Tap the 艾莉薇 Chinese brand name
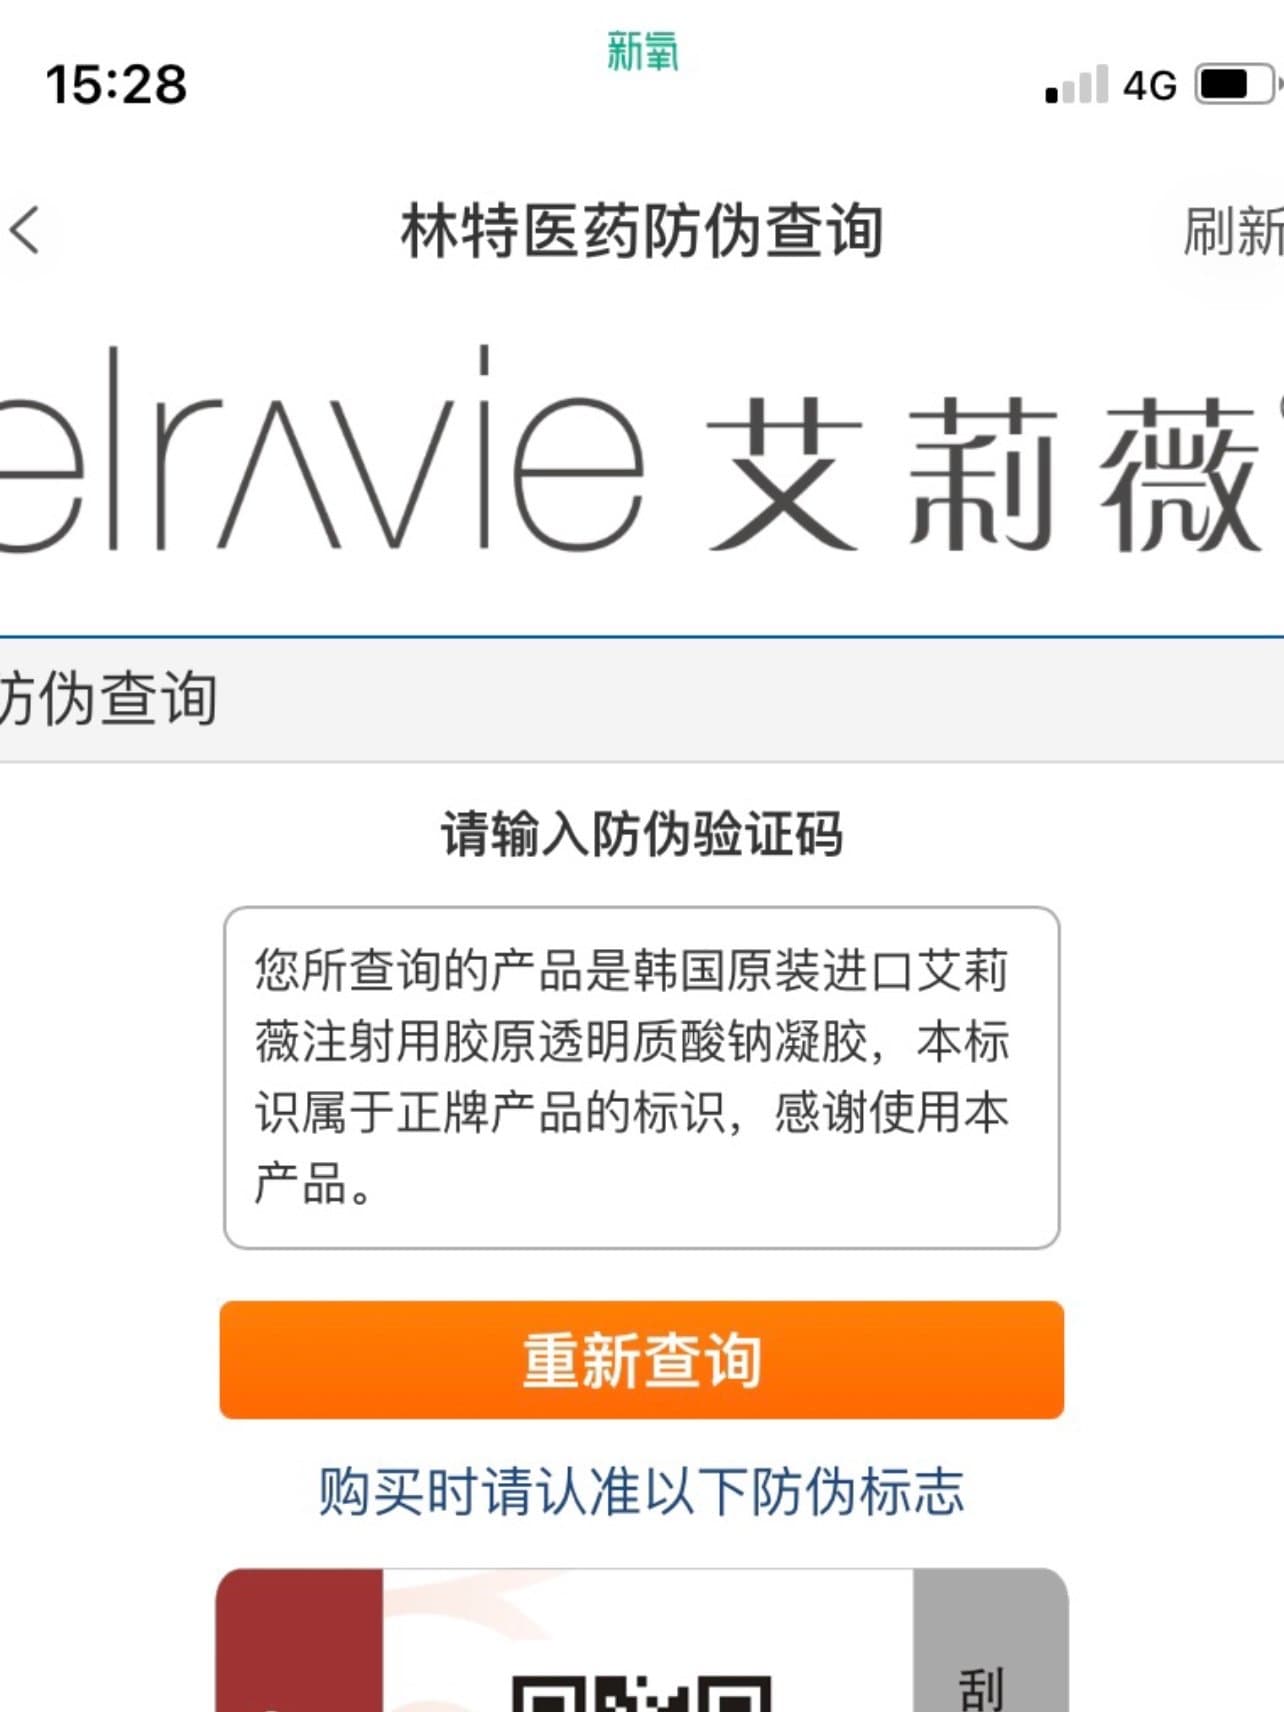 [985, 473]
